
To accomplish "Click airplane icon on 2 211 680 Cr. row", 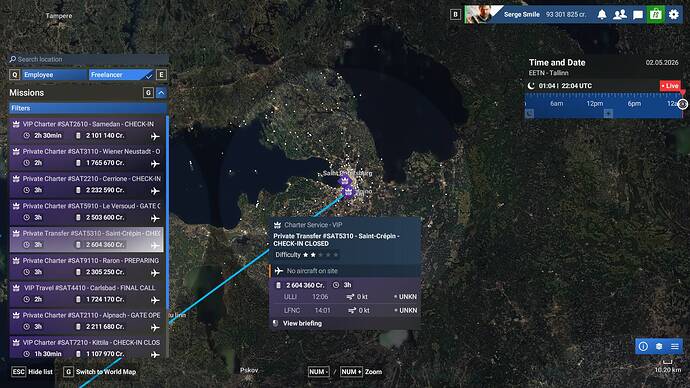I will click(155, 327).
